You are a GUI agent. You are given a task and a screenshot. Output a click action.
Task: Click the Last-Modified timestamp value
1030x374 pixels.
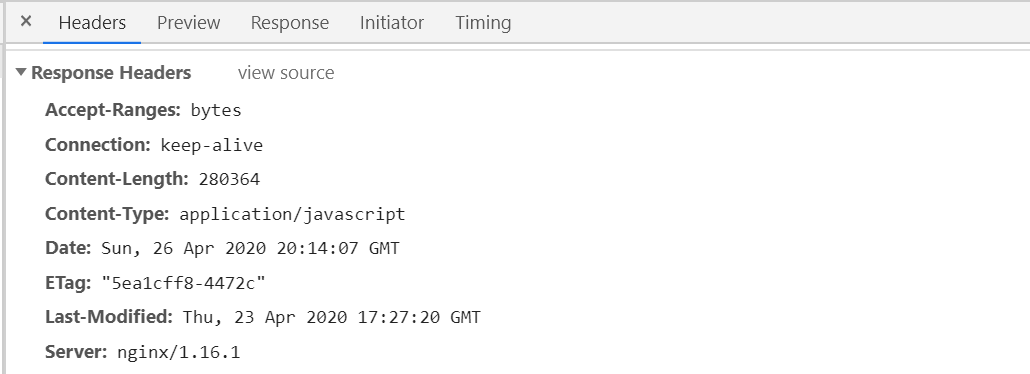click(x=332, y=317)
